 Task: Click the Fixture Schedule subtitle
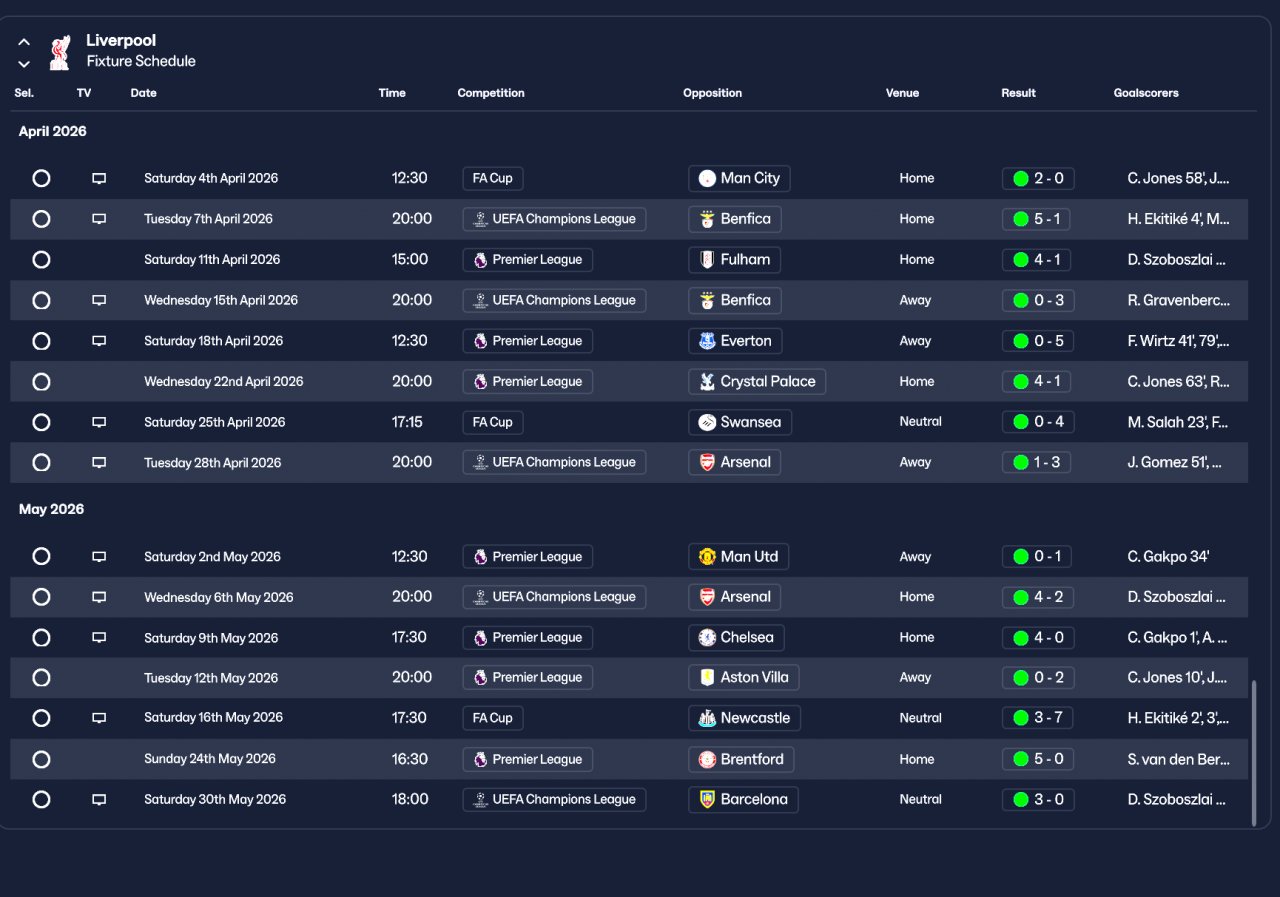pyautogui.click(x=141, y=61)
